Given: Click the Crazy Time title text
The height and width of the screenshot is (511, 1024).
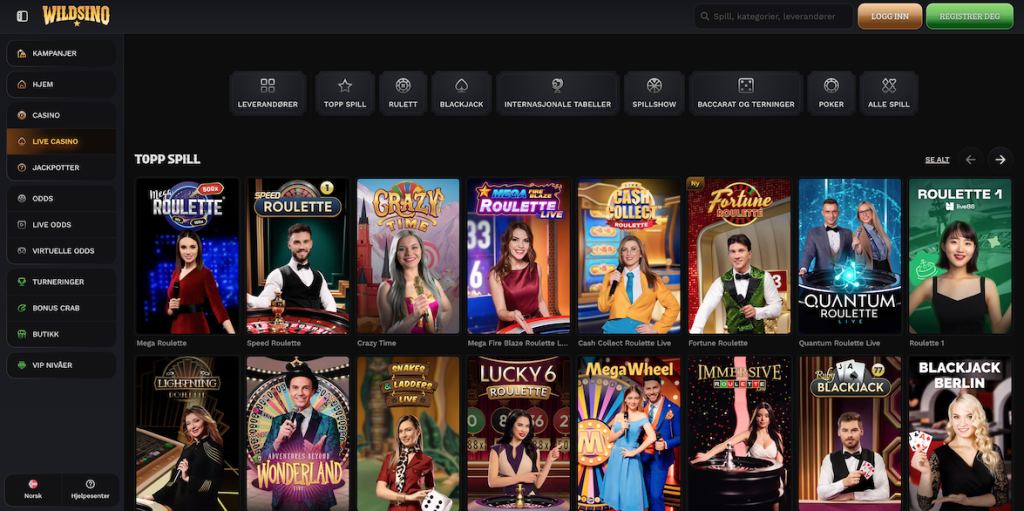Looking at the screenshot, I should tap(377, 343).
